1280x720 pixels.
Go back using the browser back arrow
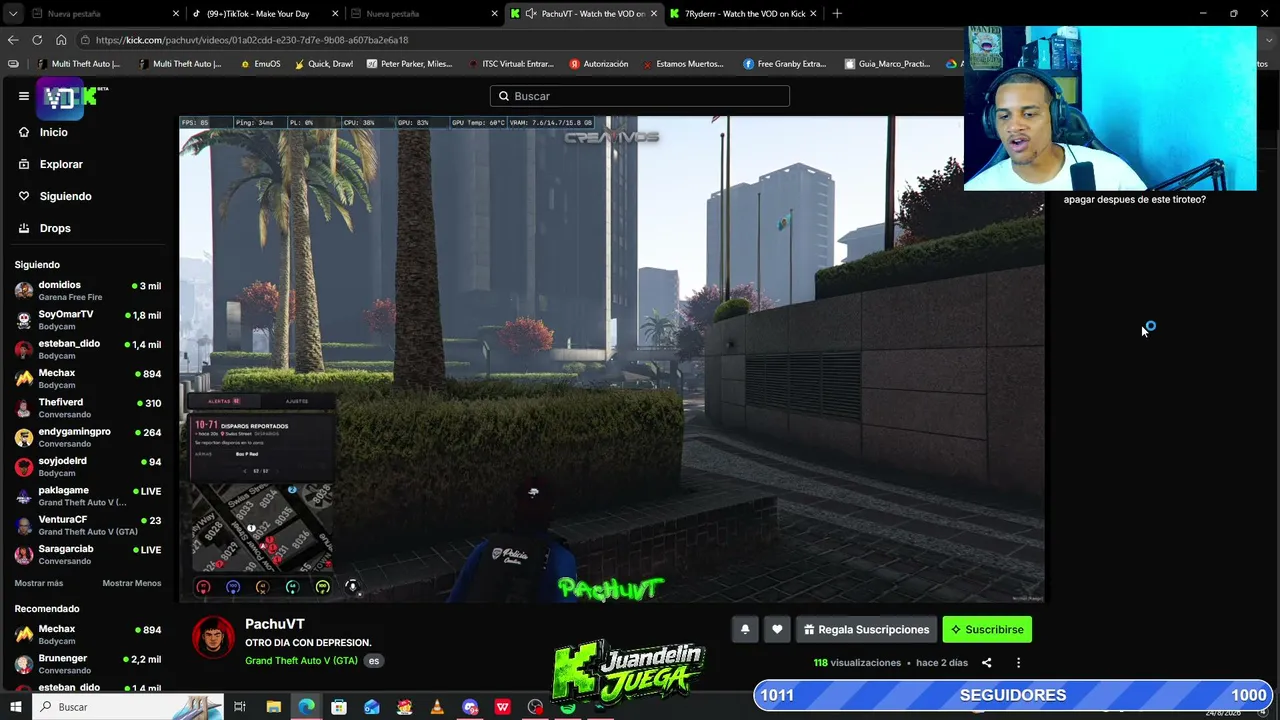(13, 40)
